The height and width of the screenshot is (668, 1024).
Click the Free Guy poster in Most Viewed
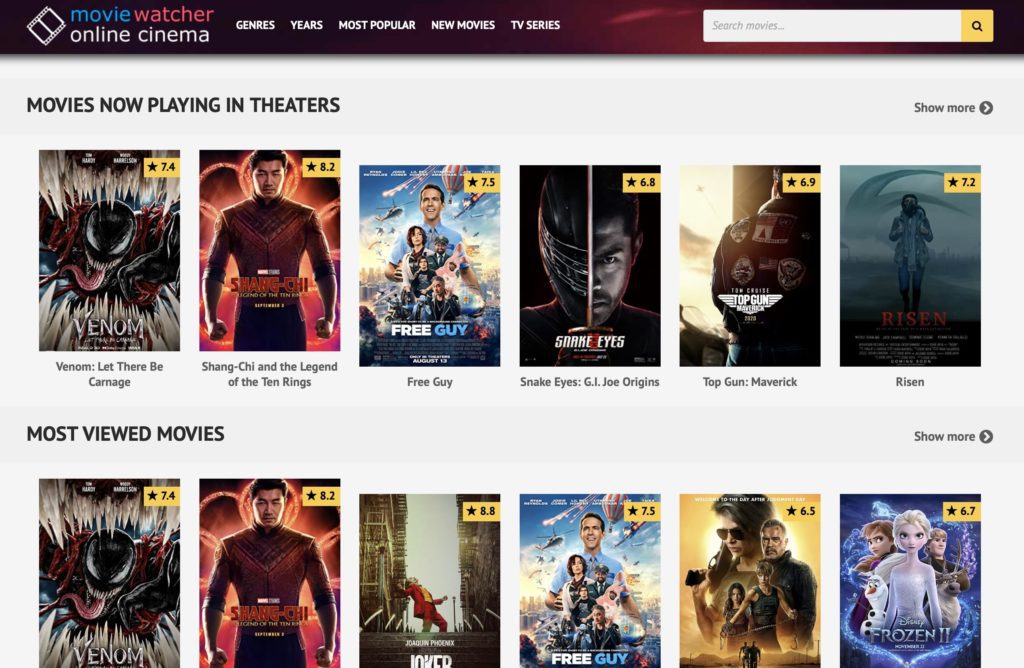coord(590,581)
